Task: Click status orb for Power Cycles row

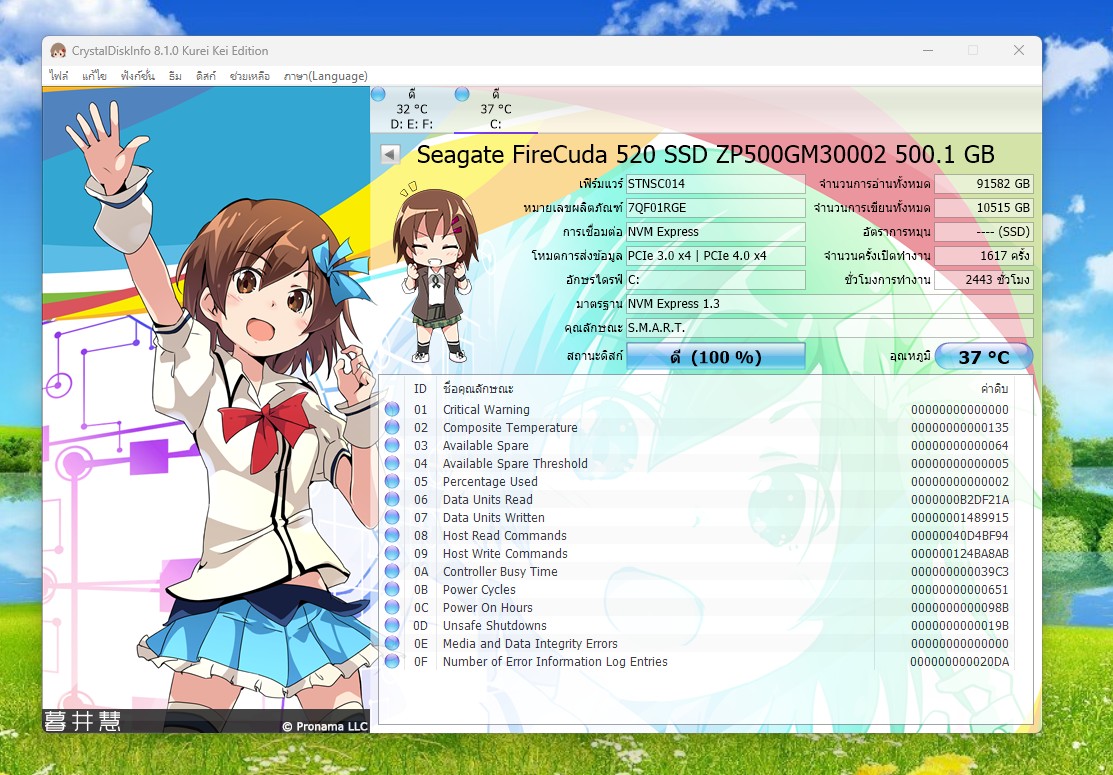Action: [x=392, y=589]
